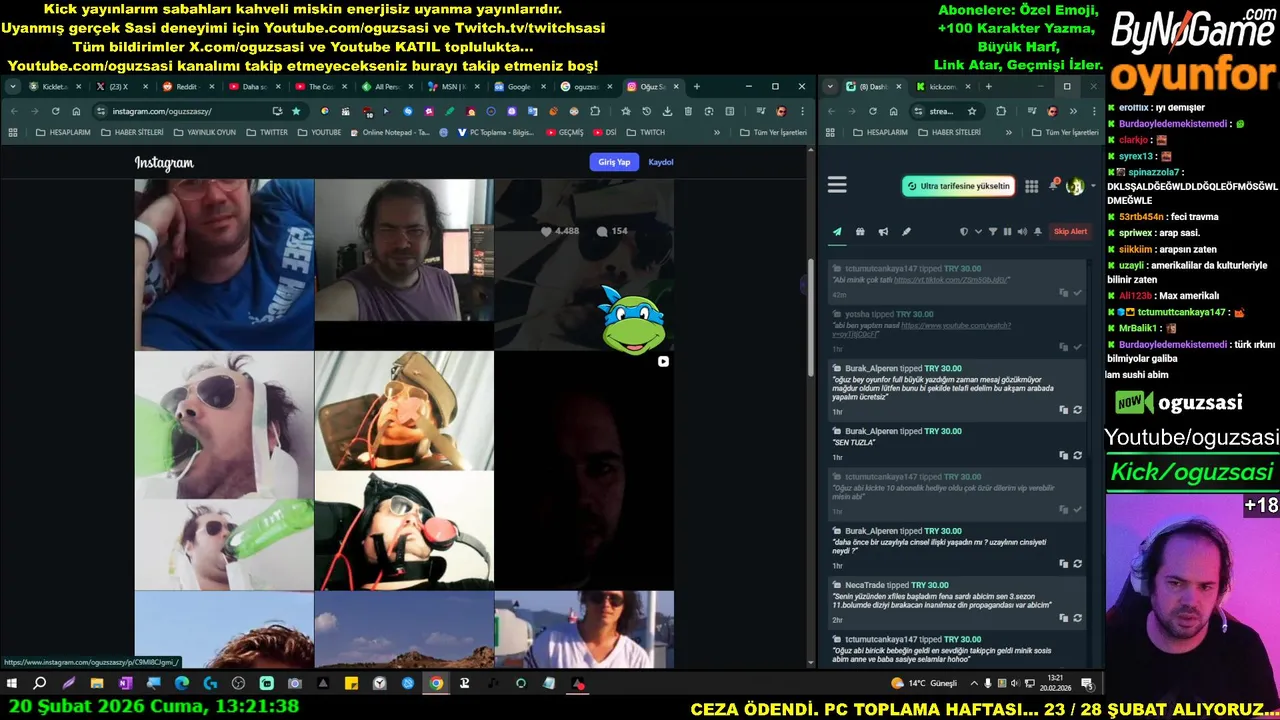Open the post showing 4.488 likes

coord(584,264)
